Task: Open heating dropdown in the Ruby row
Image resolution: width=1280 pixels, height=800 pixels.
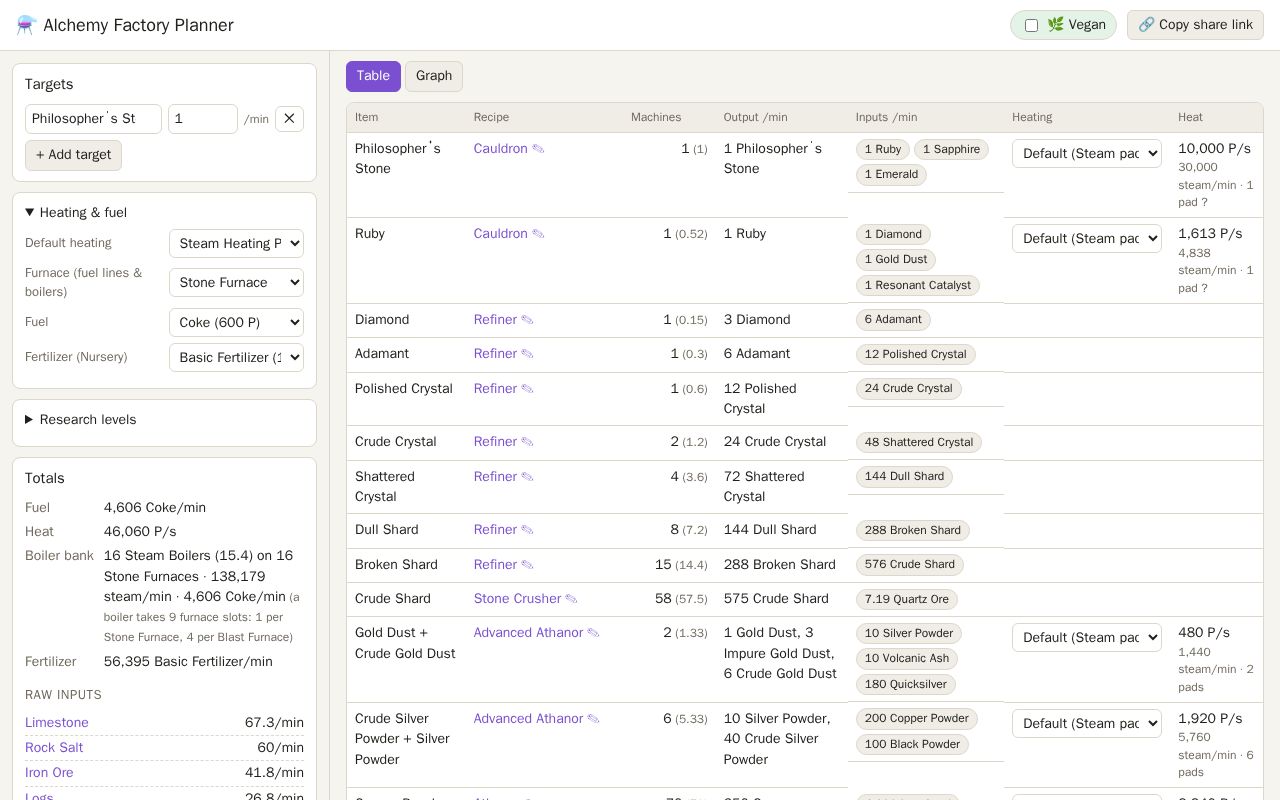Action: [1087, 238]
